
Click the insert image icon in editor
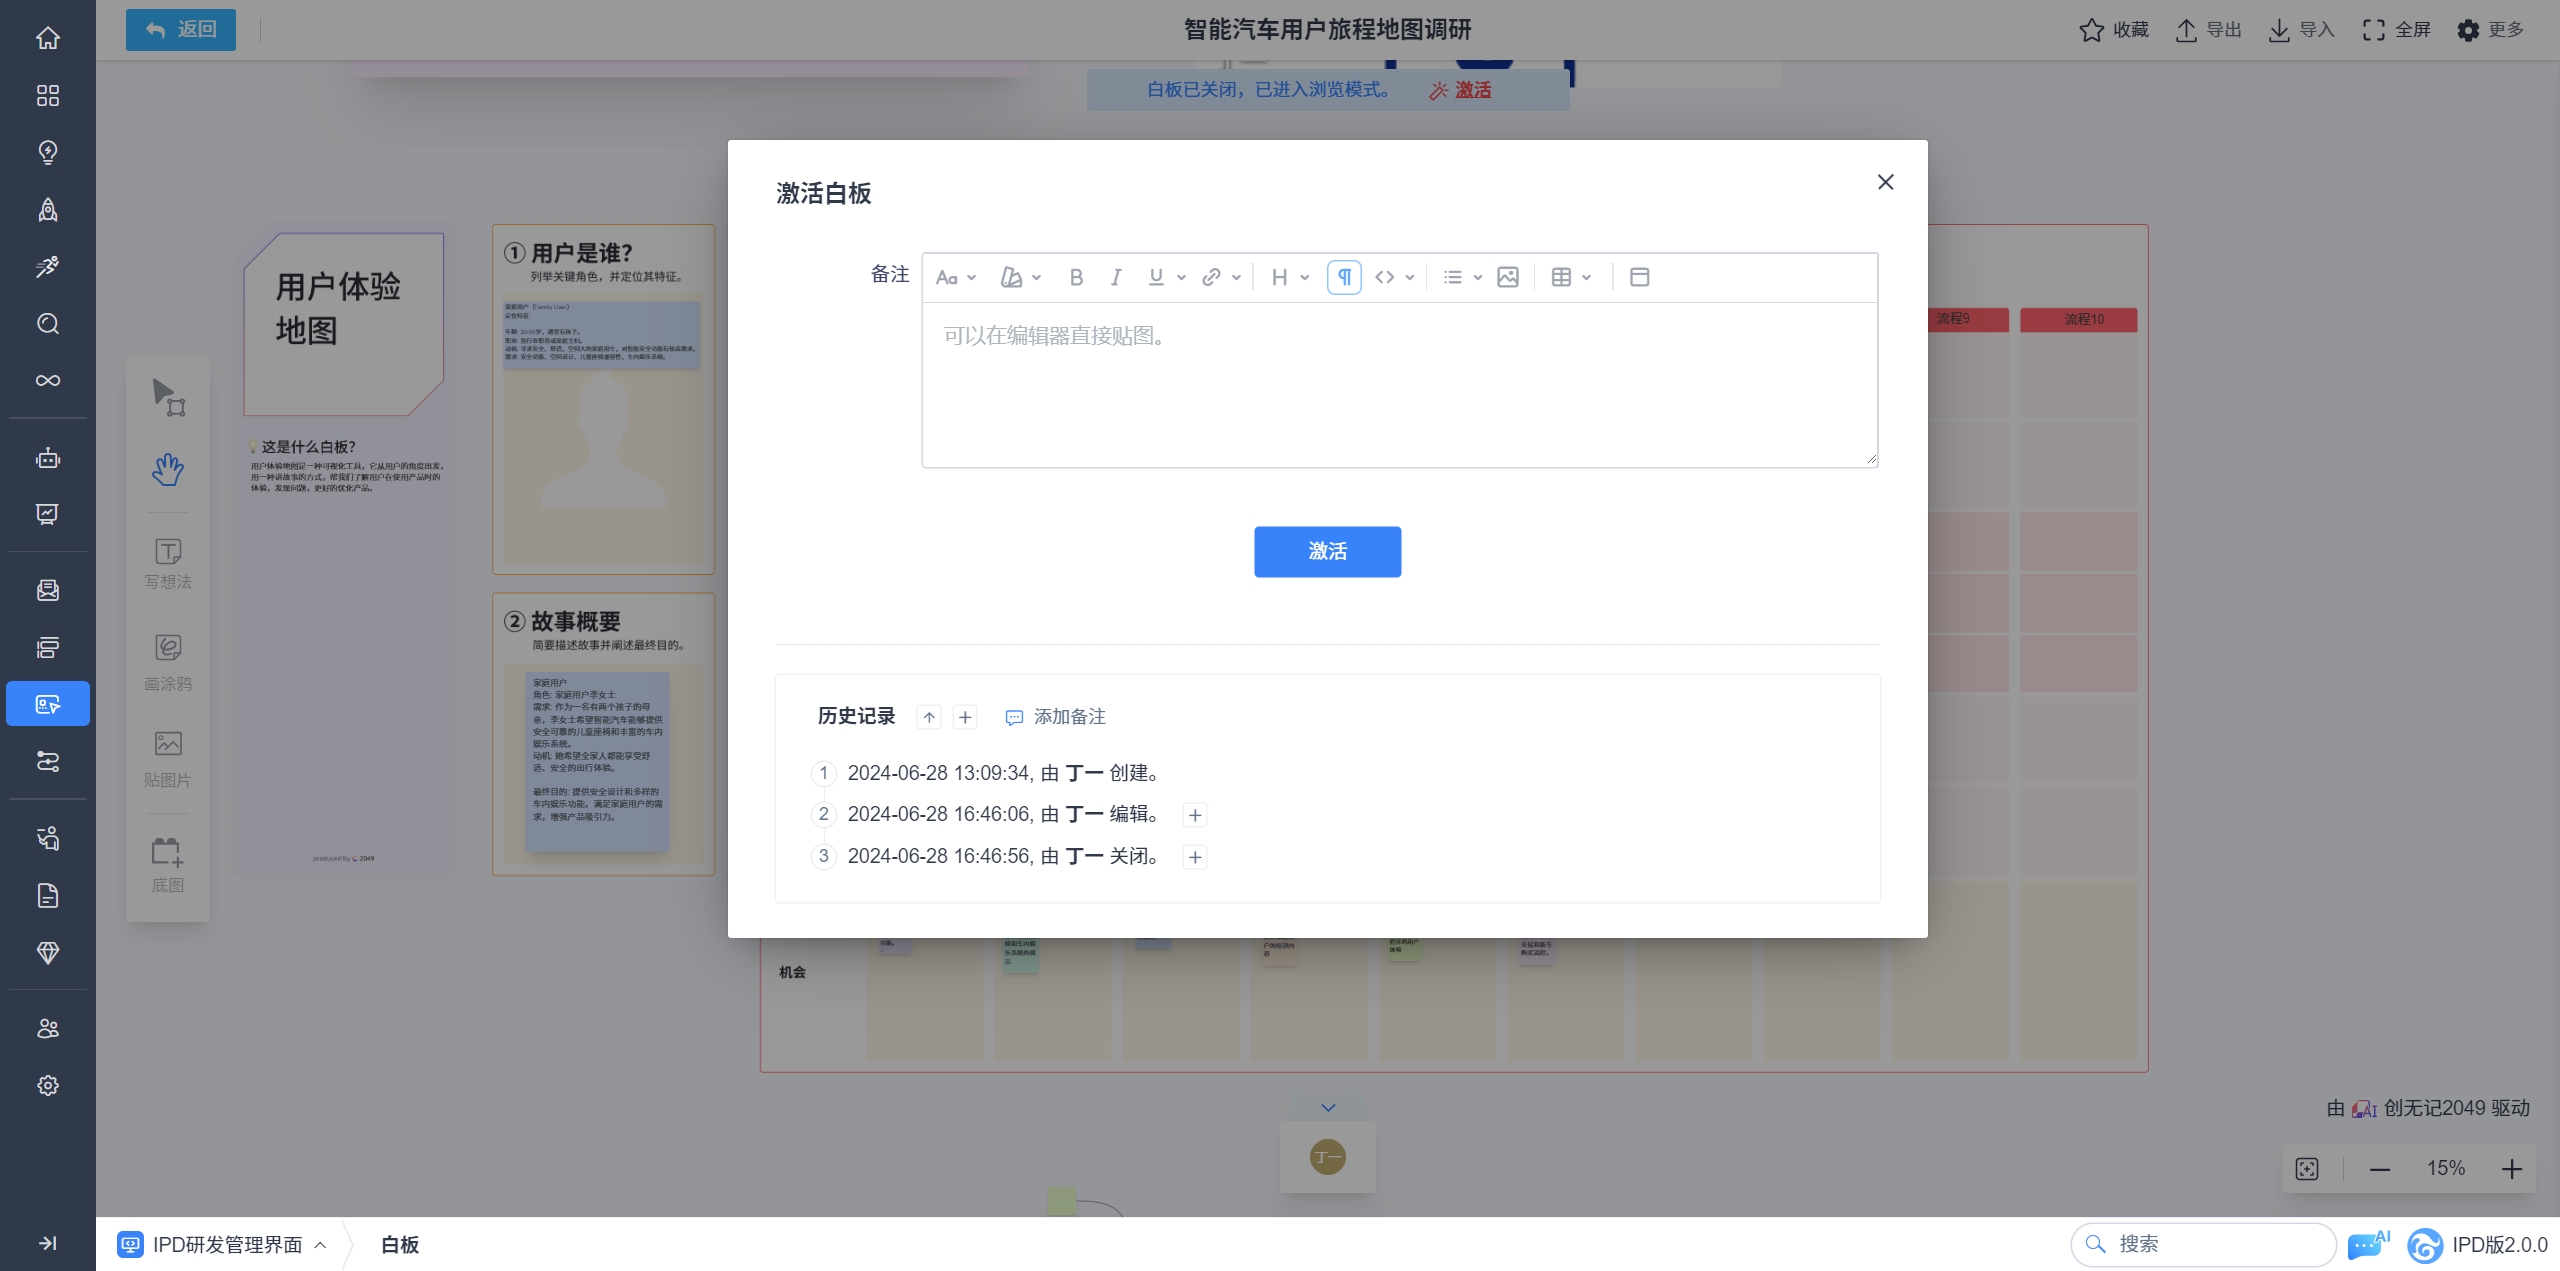click(x=1508, y=277)
